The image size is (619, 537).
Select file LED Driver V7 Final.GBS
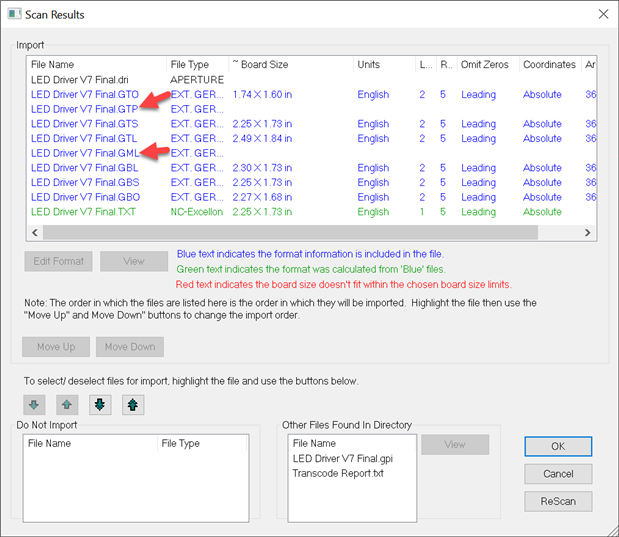point(85,182)
